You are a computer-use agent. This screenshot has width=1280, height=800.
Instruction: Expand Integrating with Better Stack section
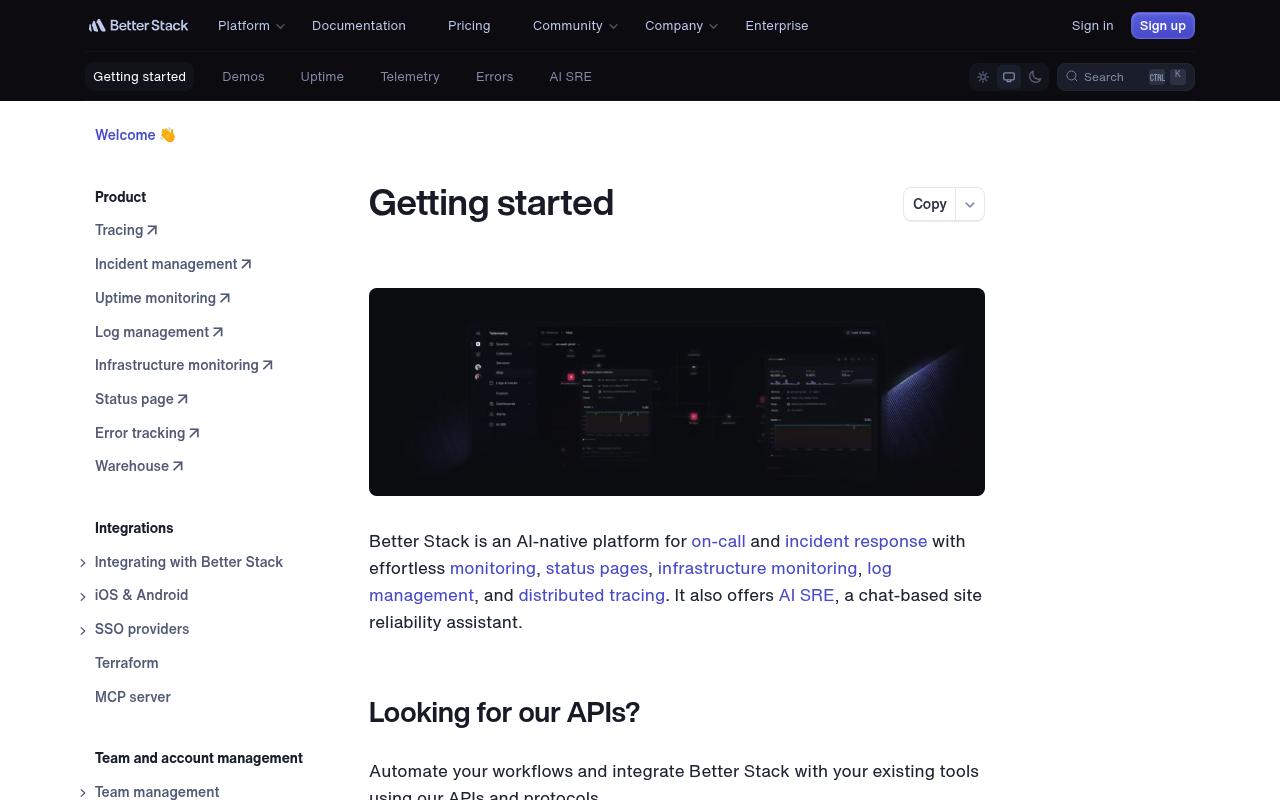(83, 563)
